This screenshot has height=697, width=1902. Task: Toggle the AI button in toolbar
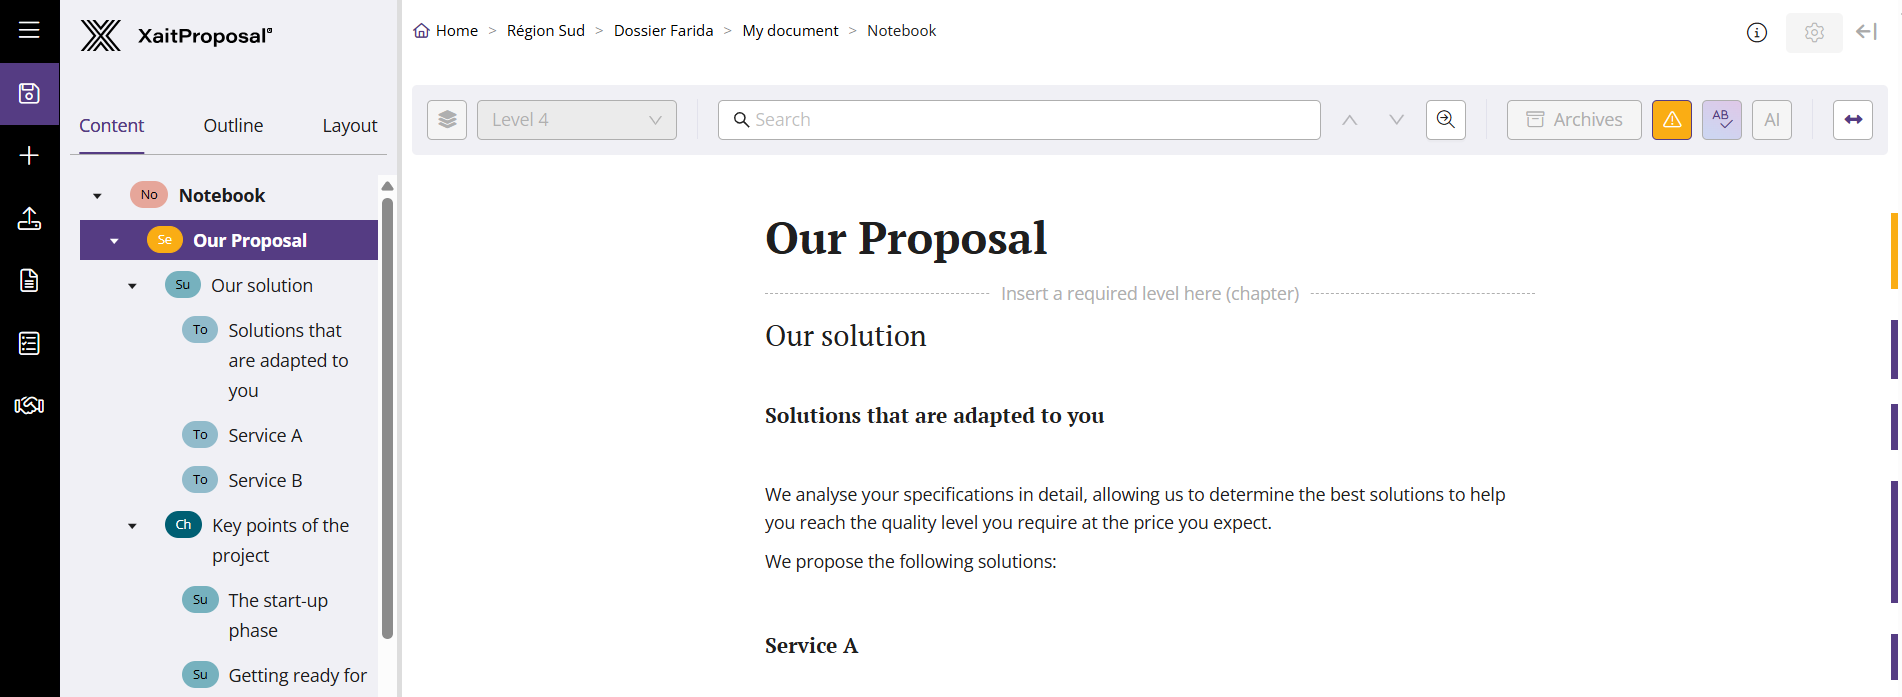coord(1771,120)
